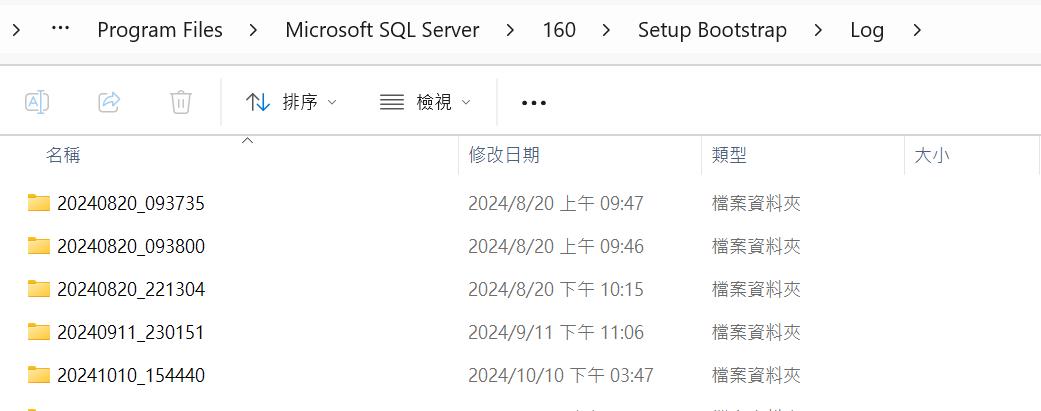Image resolution: width=1041 pixels, height=411 pixels.
Task: Click the 160 breadcrumb segment
Action: pos(559,30)
